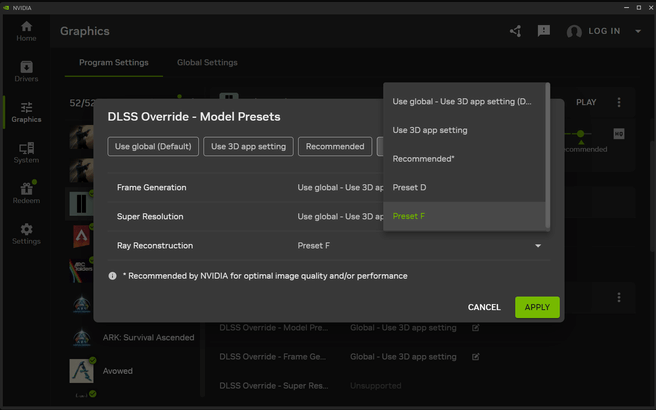656x410 pixels.
Task: Edit DLSS Override - Model Presets setting
Action: (x=476, y=328)
